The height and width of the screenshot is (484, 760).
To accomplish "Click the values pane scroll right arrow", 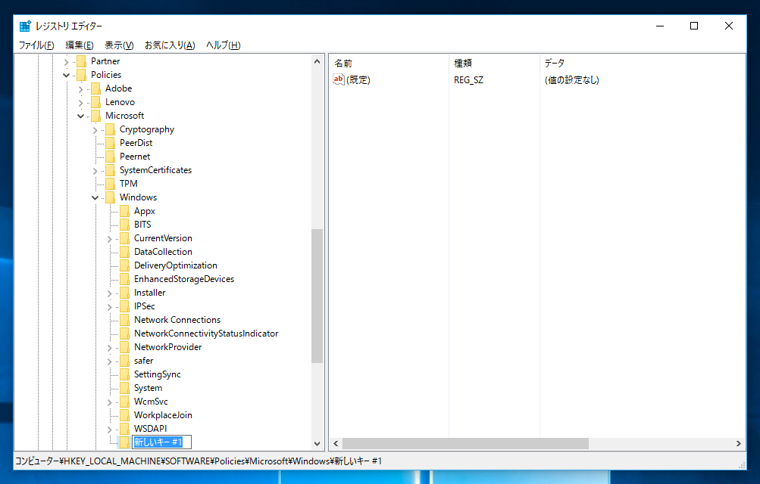I will (738, 443).
